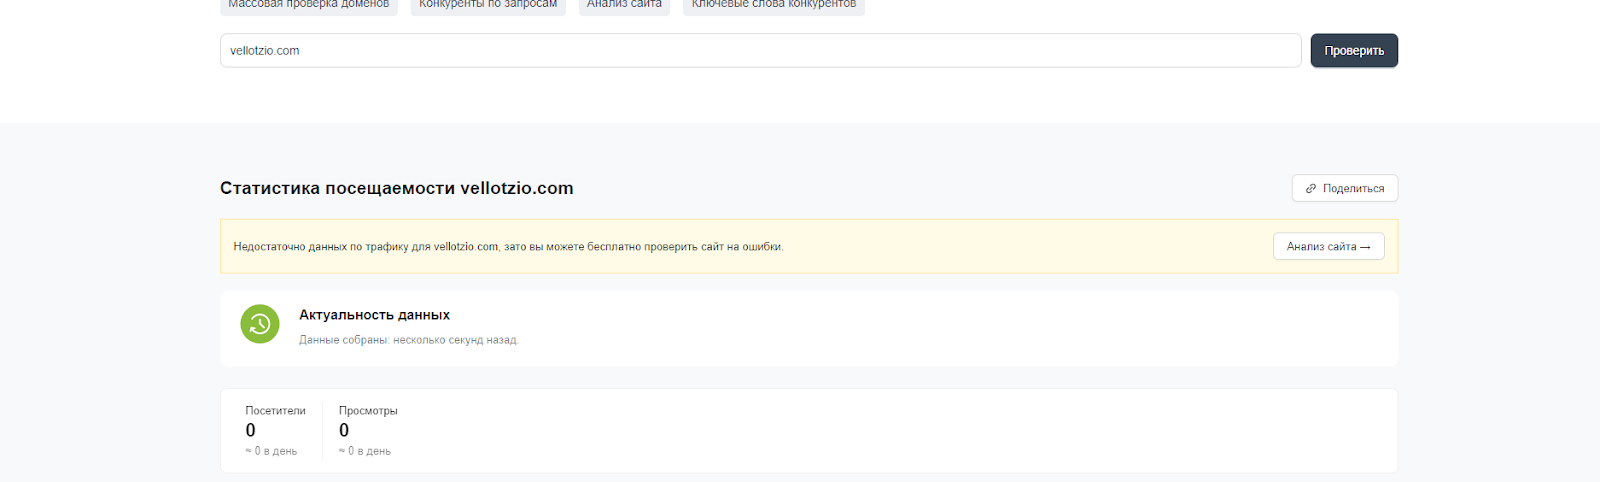Open the Массовая проверка доменов tab
This screenshot has width=1600, height=482.
[x=308, y=5]
